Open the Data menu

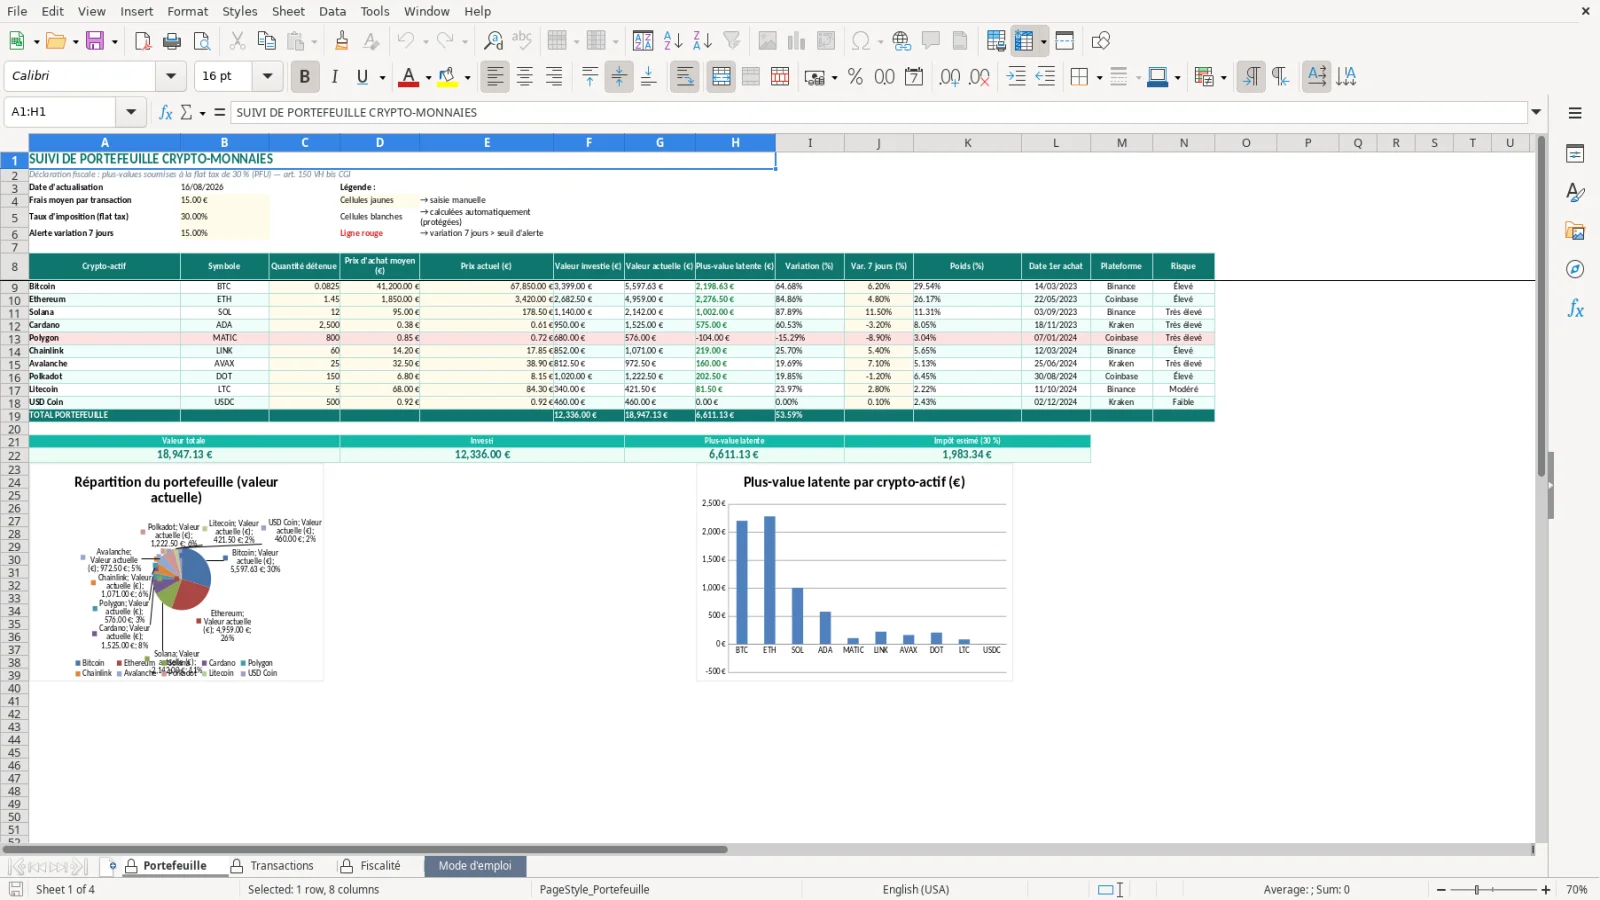point(332,11)
